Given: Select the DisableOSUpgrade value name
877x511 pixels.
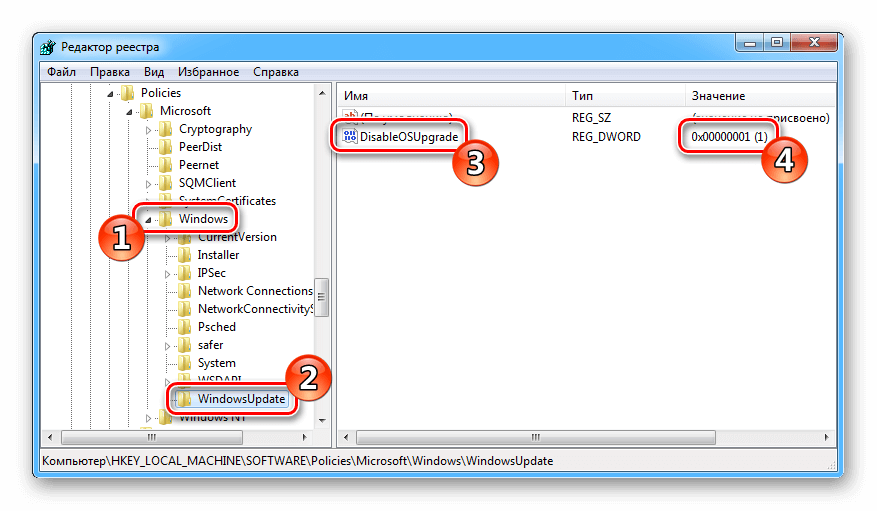Looking at the screenshot, I should tap(409, 136).
